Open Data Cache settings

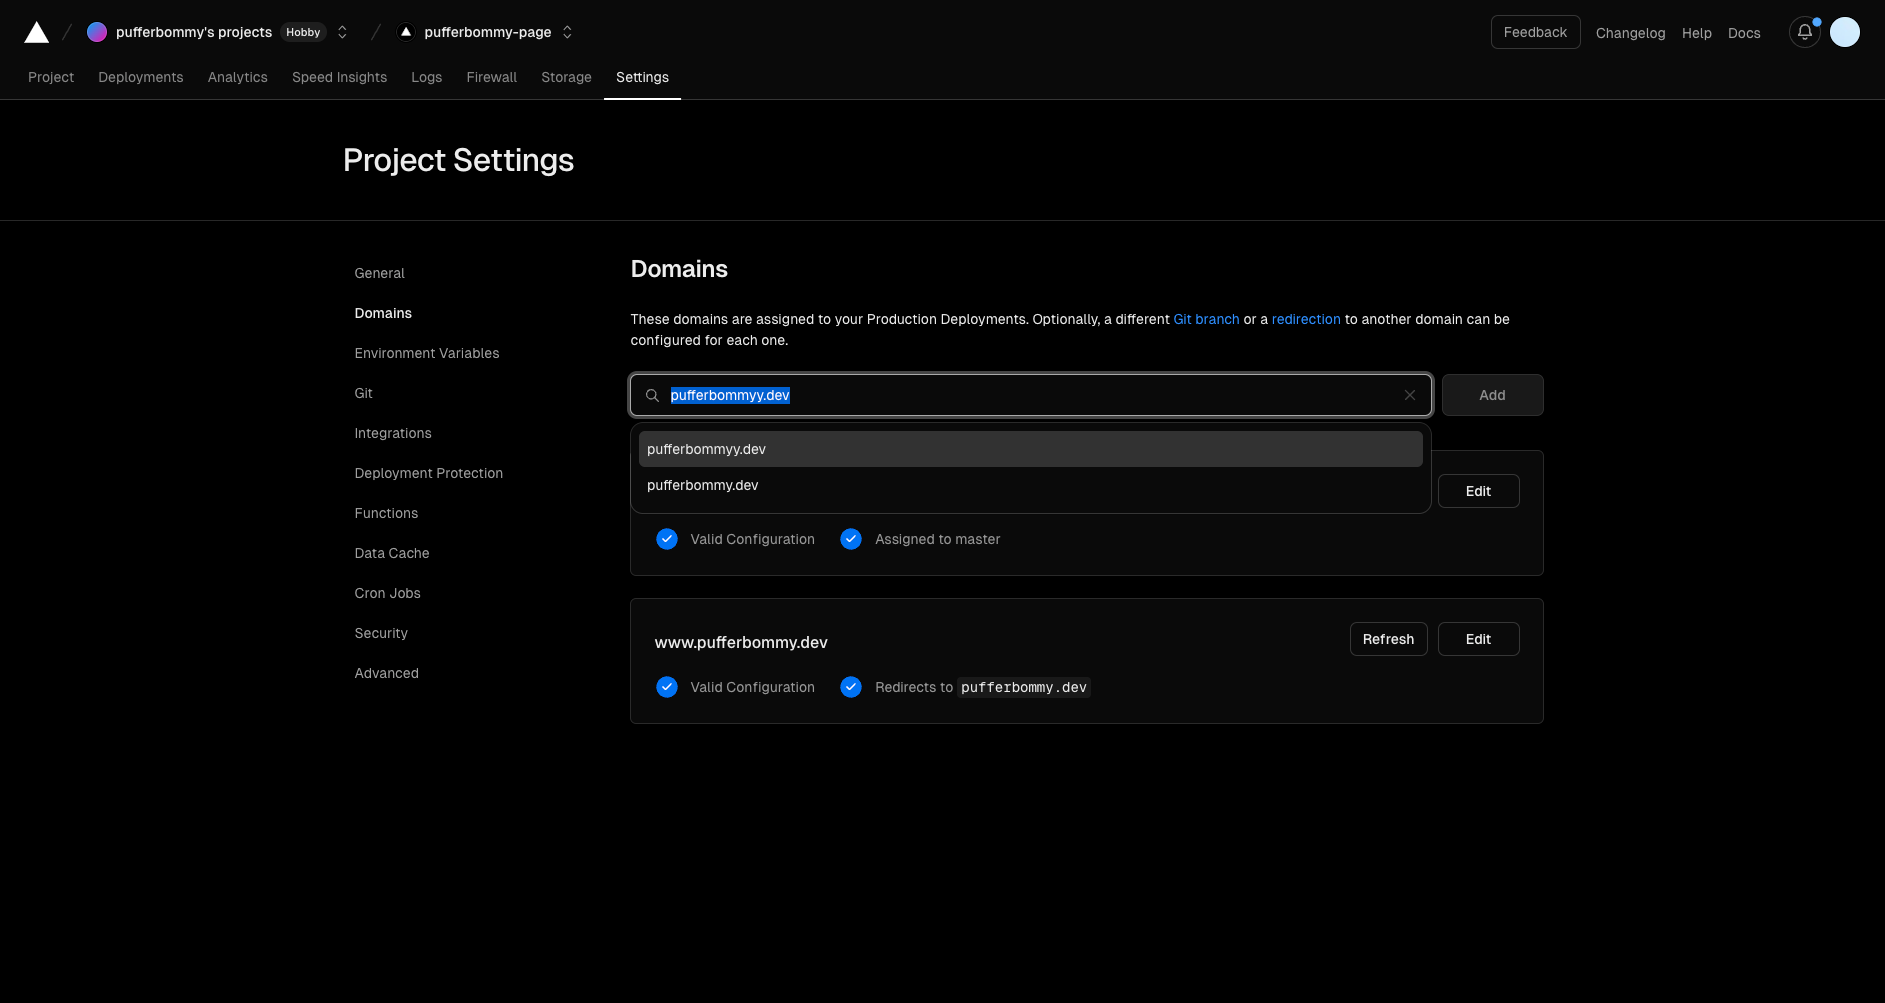click(x=392, y=553)
